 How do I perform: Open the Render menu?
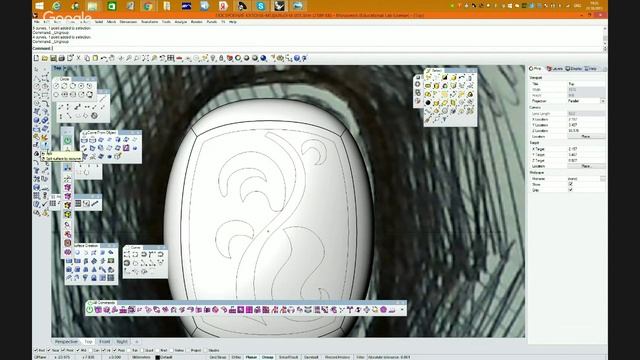[197, 22]
